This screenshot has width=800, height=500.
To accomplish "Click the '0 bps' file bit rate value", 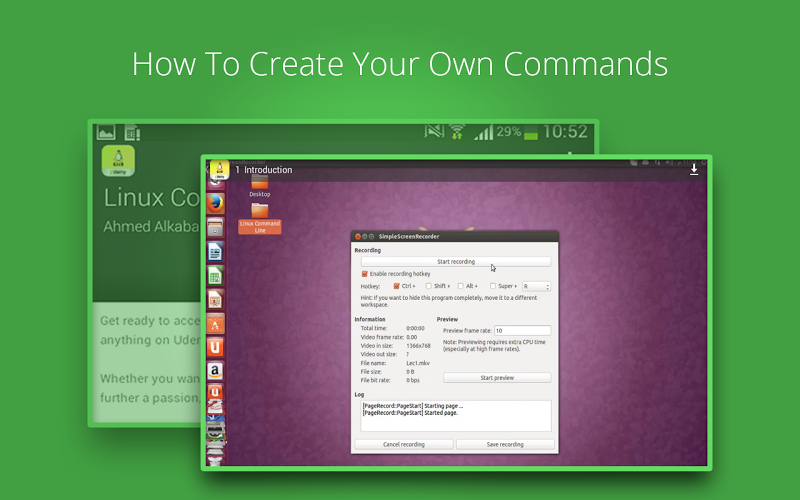I will 413,381.
